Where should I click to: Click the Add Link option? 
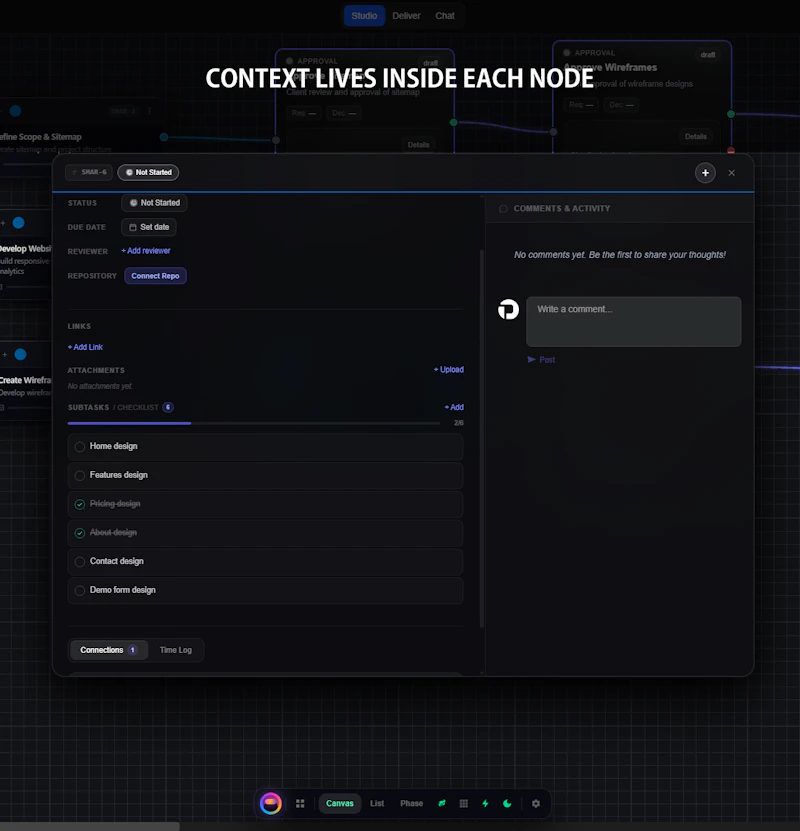click(x=85, y=347)
